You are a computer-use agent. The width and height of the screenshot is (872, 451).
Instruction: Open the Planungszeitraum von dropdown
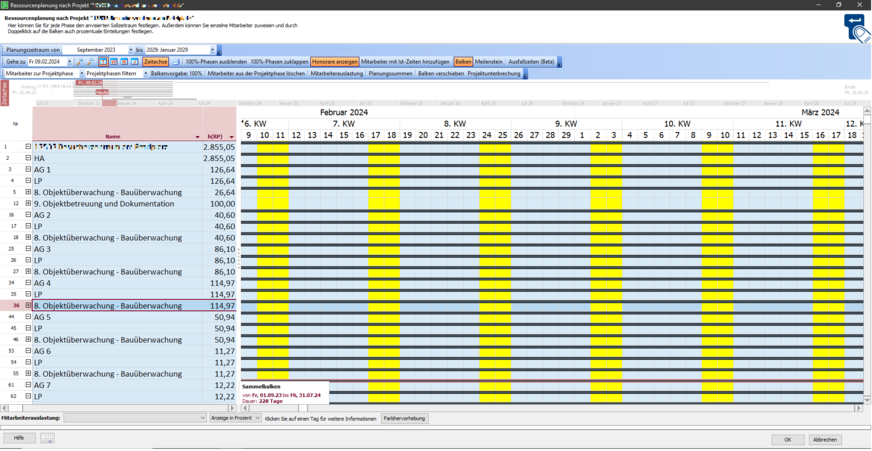click(x=130, y=50)
